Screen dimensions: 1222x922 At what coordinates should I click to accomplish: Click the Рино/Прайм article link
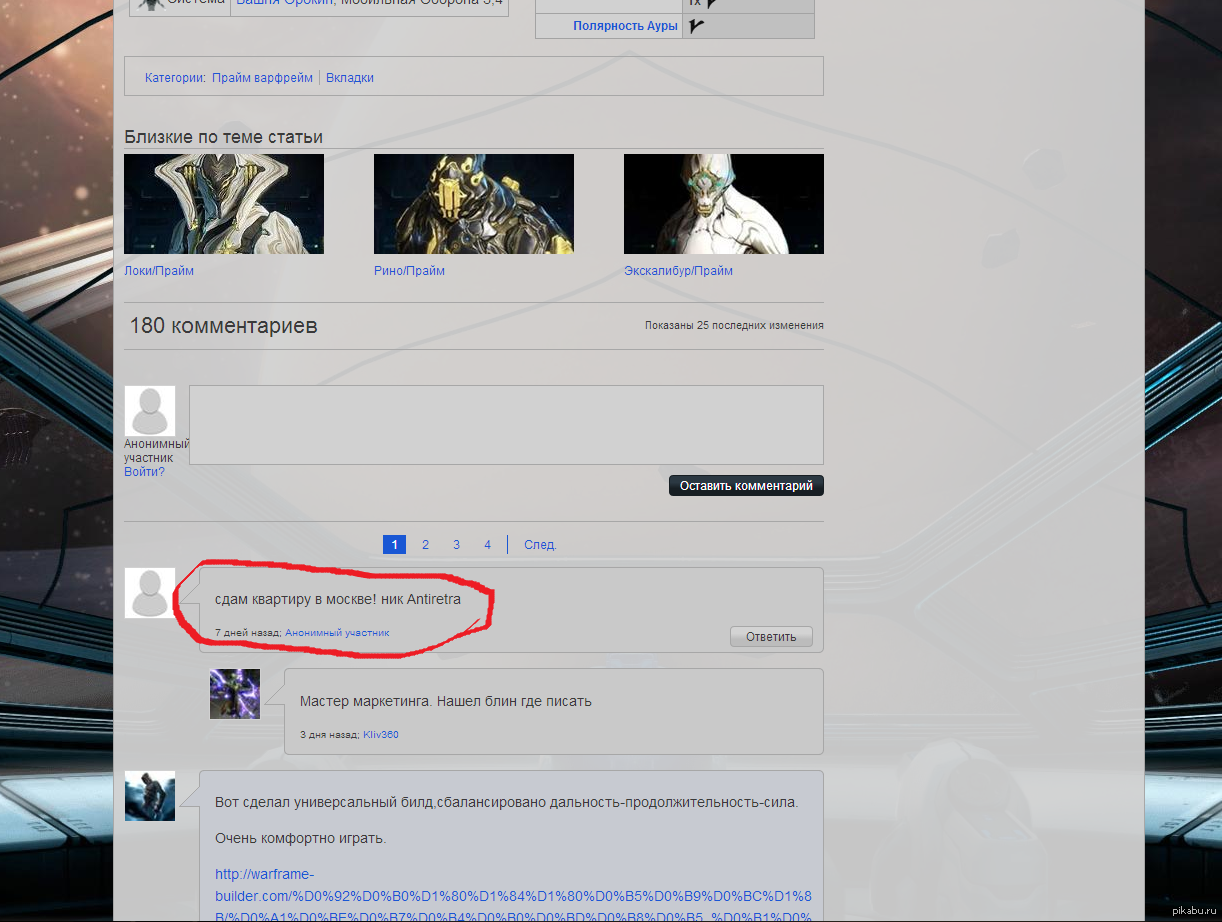(409, 271)
